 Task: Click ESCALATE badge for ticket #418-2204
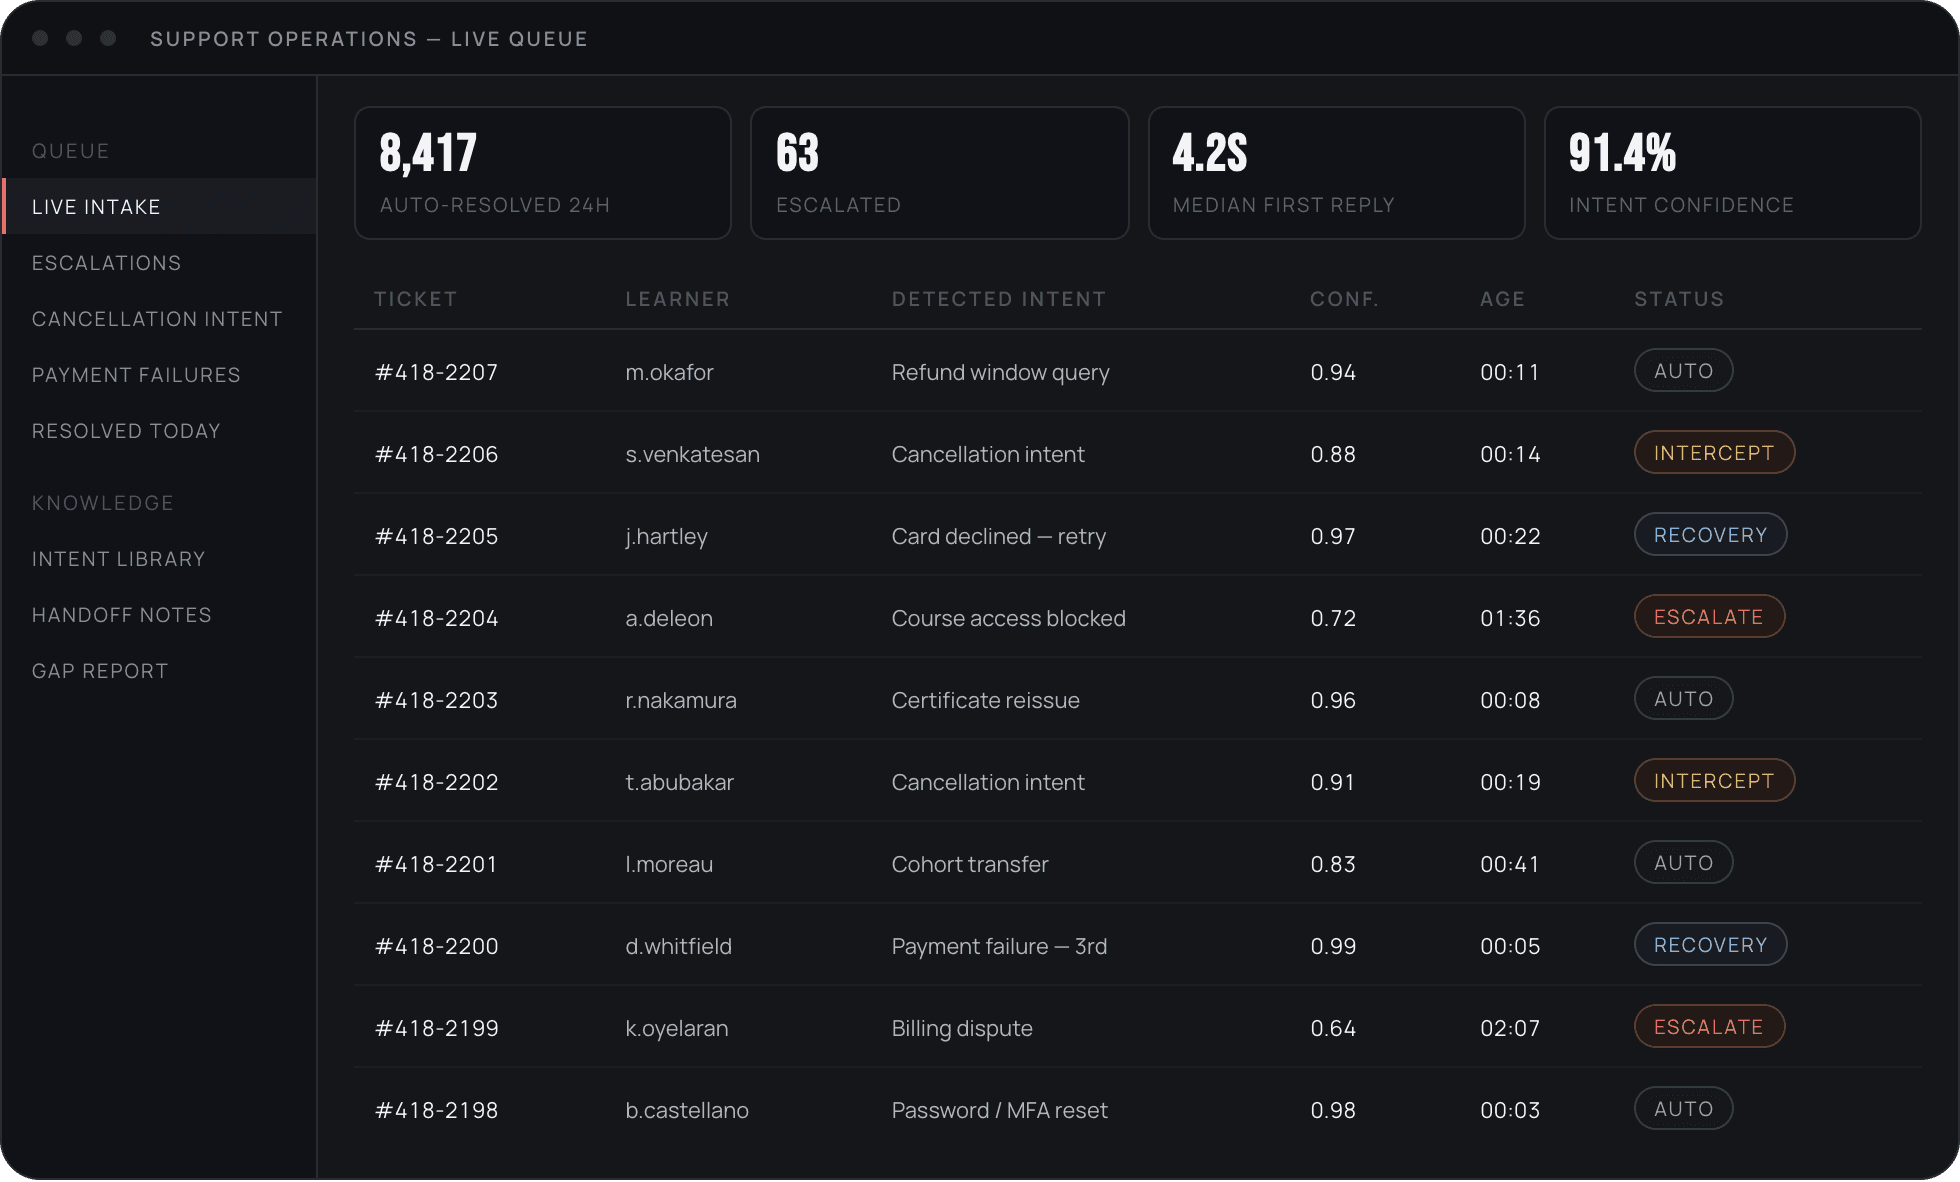click(1709, 617)
